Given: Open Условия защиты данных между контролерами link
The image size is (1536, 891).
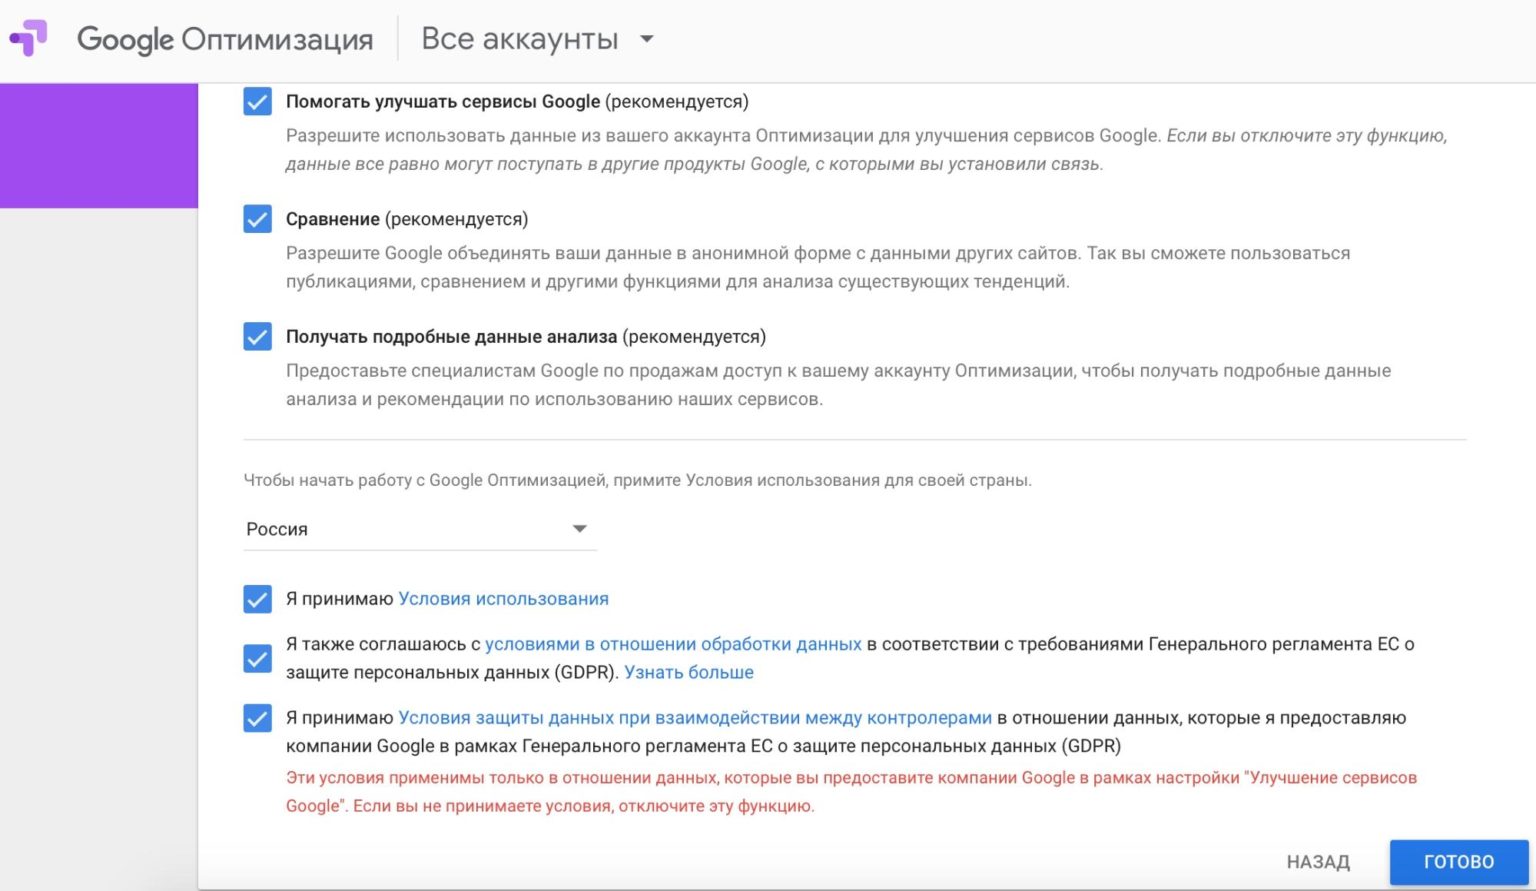Looking at the screenshot, I should pos(695,718).
